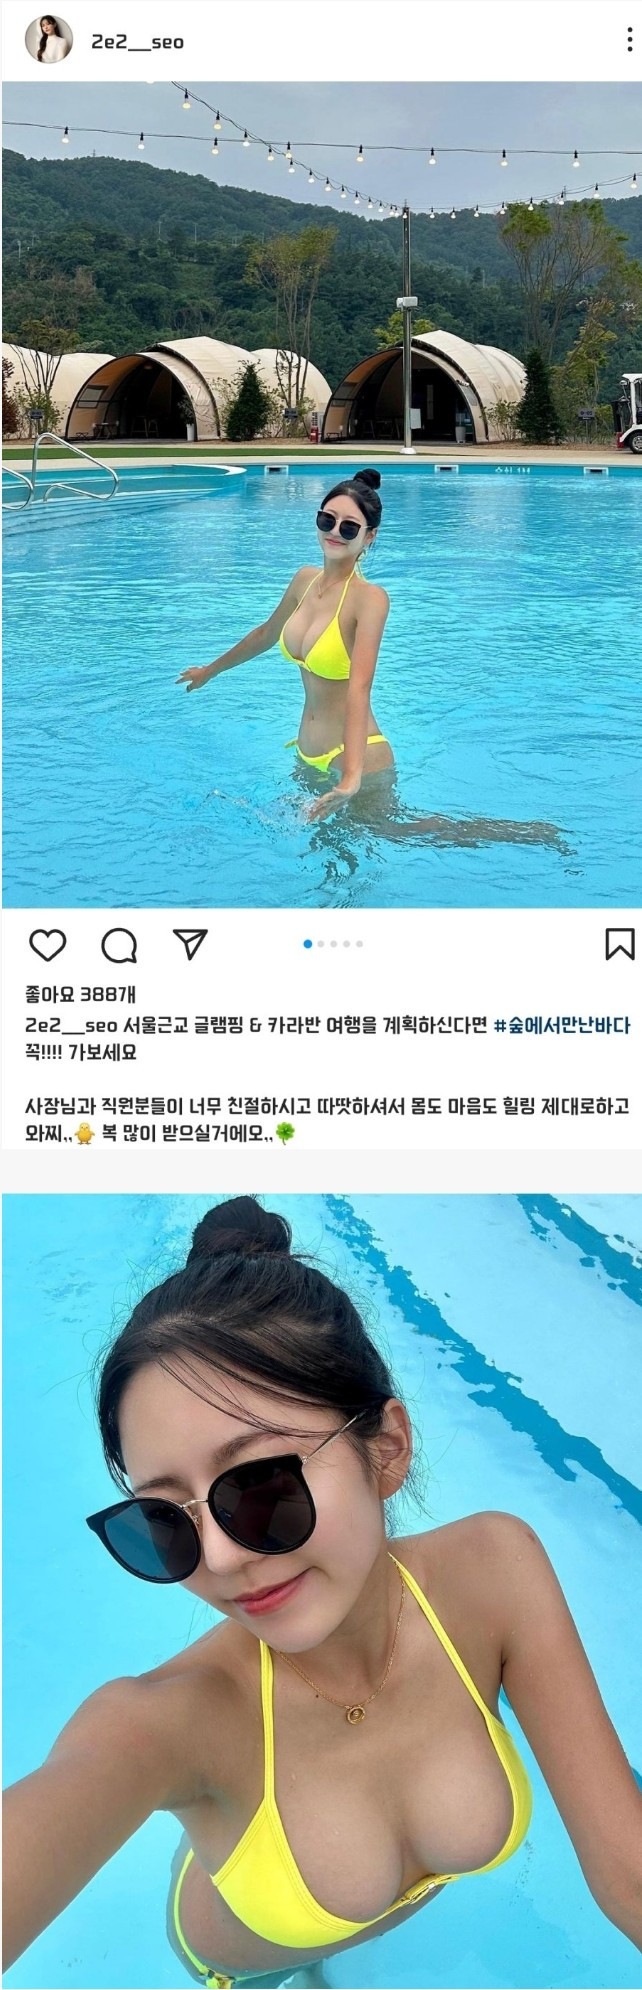The width and height of the screenshot is (642, 1990).
Task: Select the second carousel indicator dot
Action: point(321,943)
